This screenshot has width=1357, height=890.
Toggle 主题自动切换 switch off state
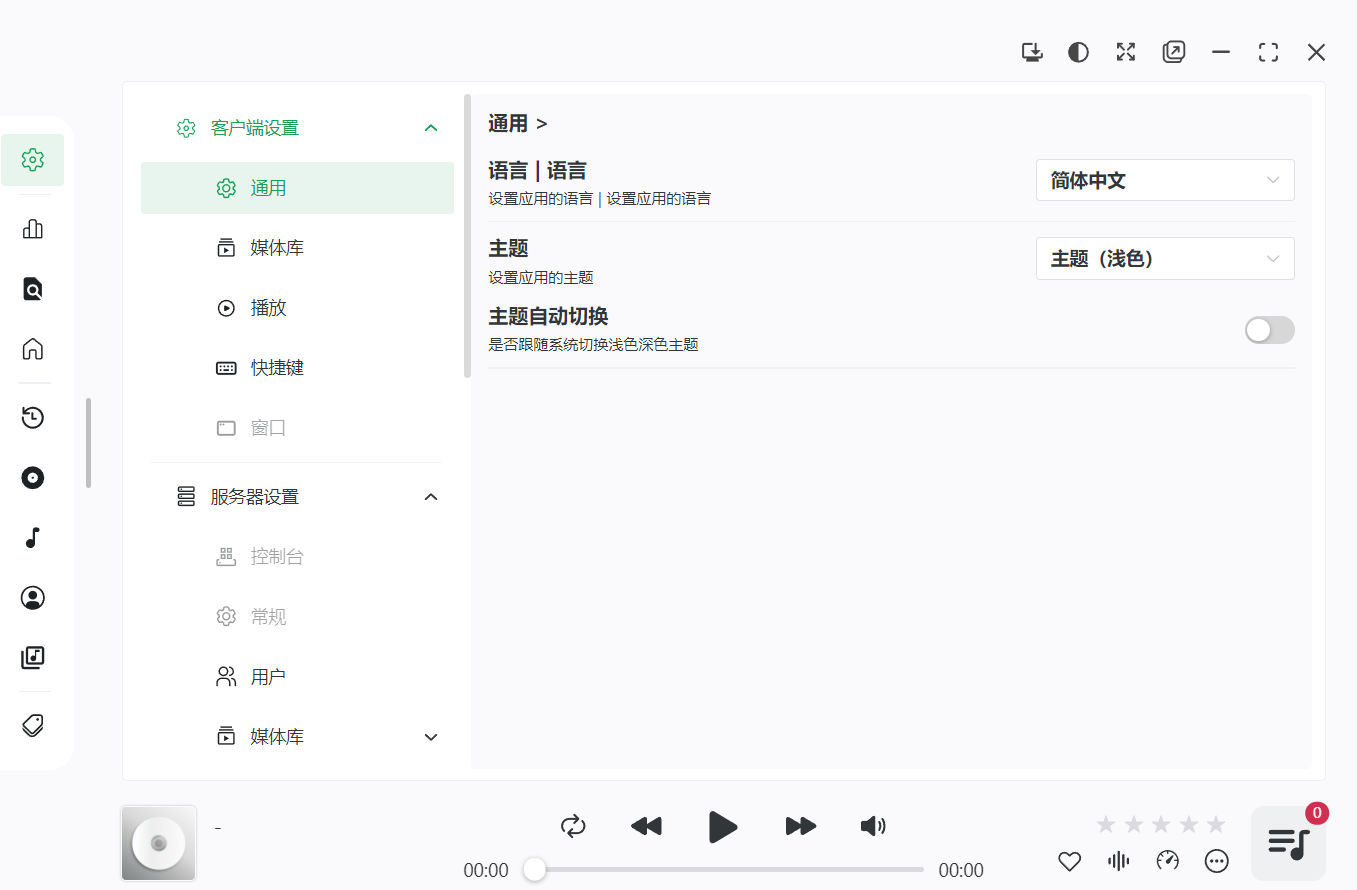(1269, 329)
